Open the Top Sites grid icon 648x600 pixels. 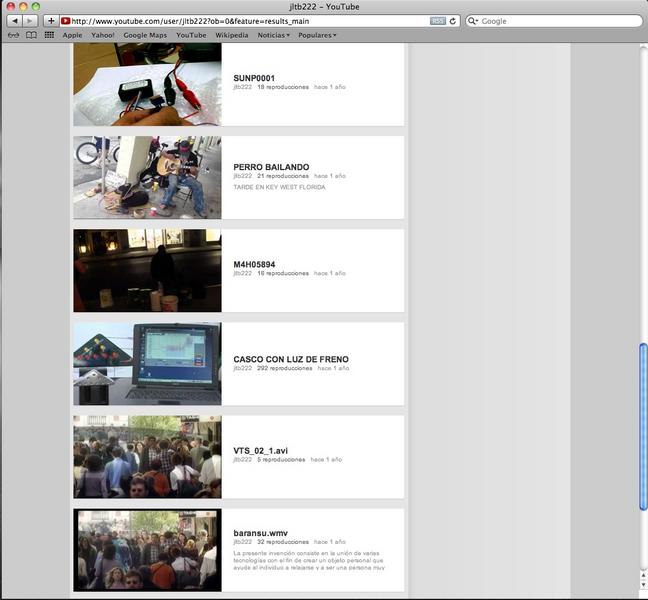[x=49, y=35]
